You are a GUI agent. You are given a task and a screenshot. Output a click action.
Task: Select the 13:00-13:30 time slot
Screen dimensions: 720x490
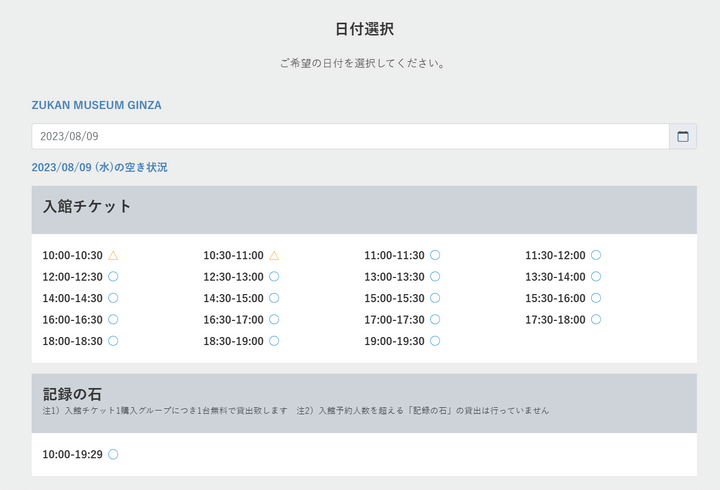[x=394, y=277]
